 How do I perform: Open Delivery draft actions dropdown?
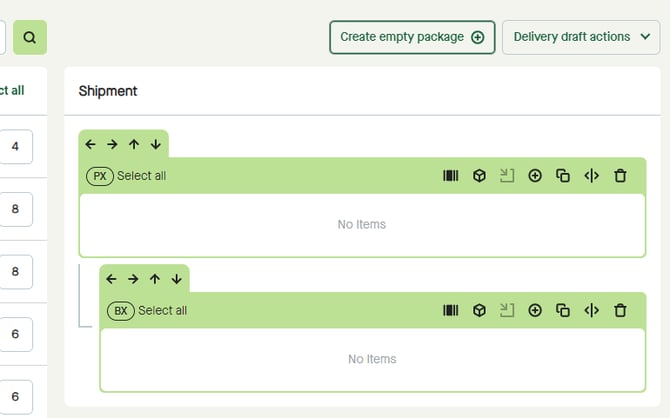tap(580, 37)
